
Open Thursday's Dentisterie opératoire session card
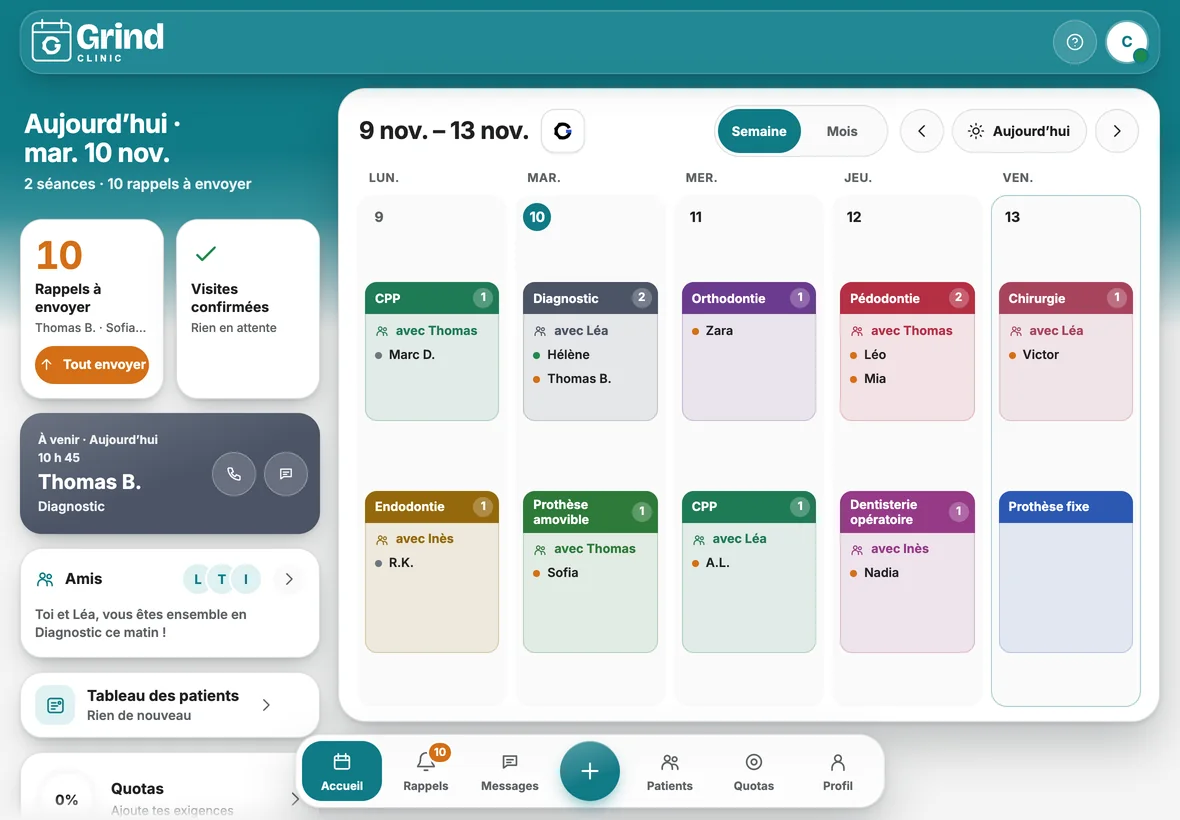point(907,572)
